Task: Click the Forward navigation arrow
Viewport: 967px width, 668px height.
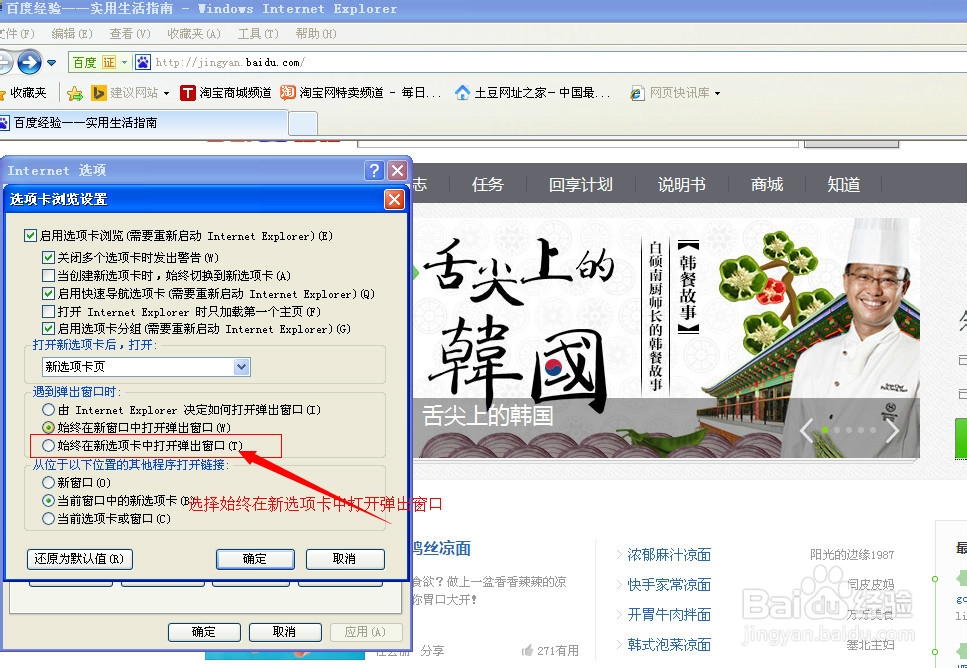Action: [28, 63]
